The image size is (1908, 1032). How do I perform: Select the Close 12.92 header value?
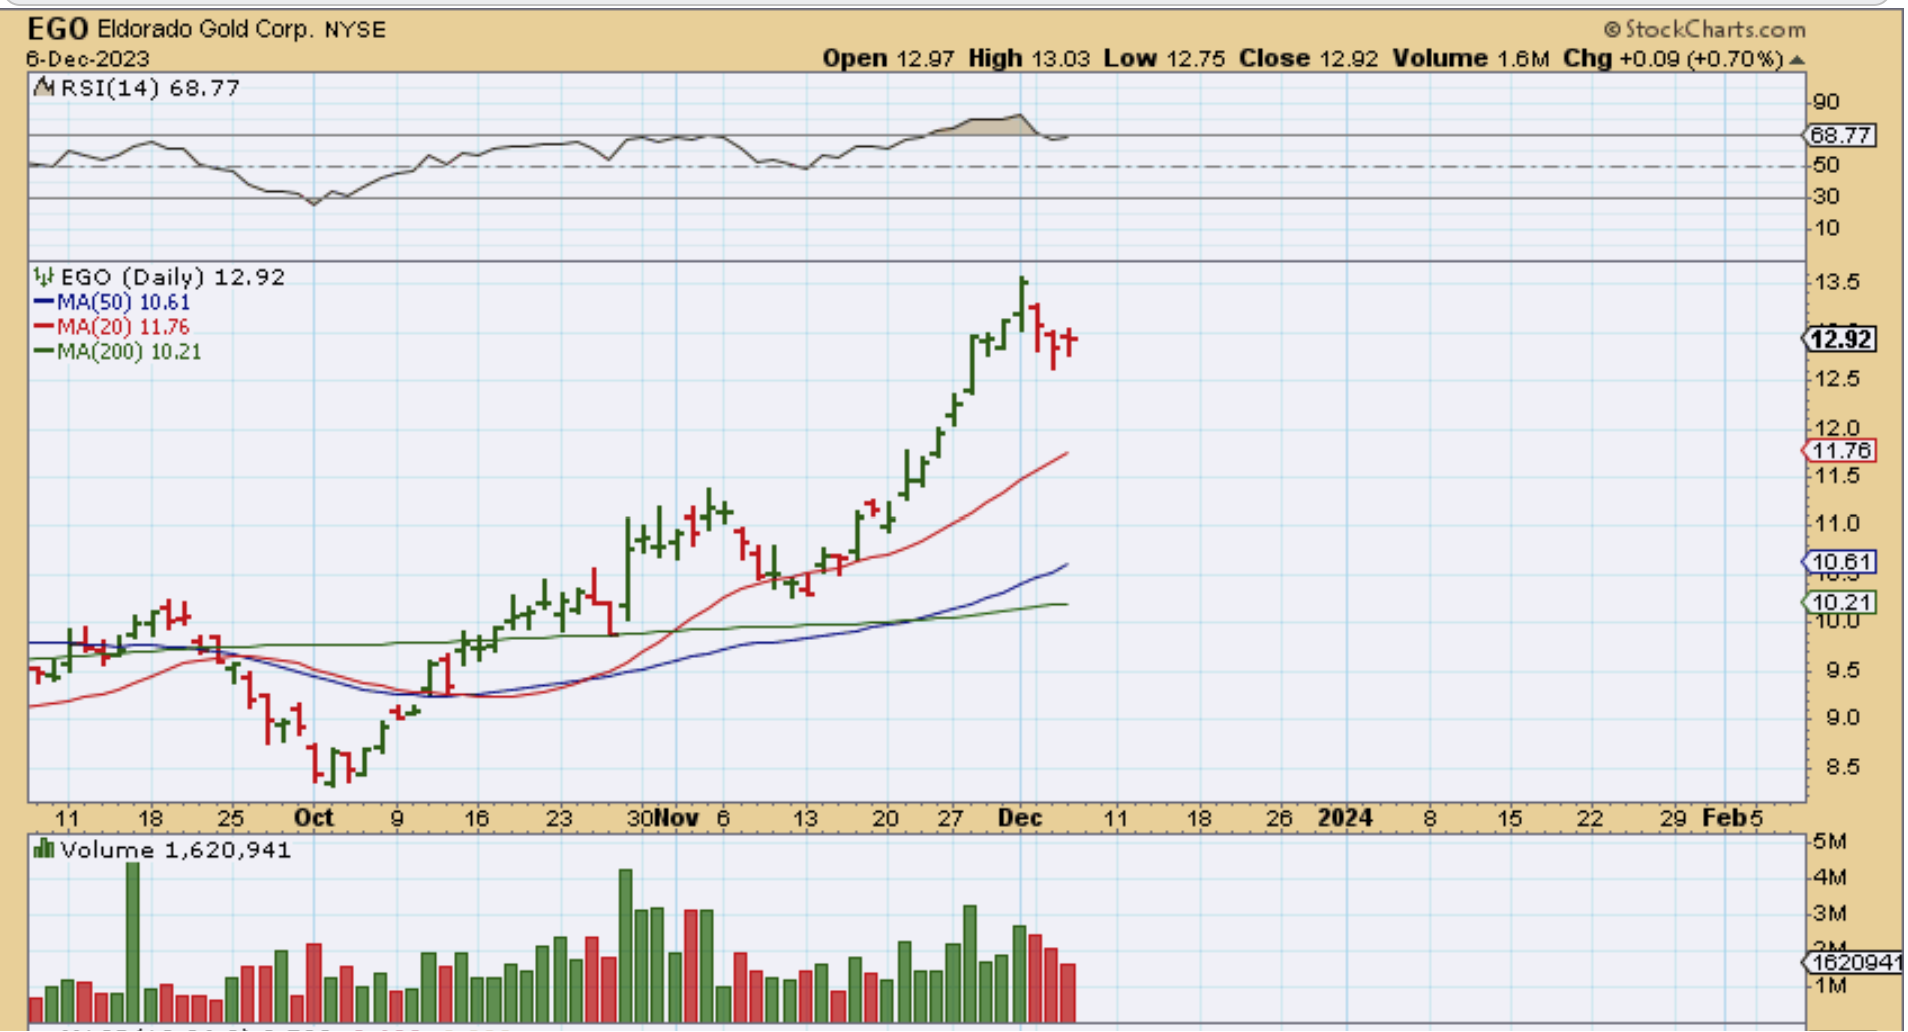[x=1309, y=59]
